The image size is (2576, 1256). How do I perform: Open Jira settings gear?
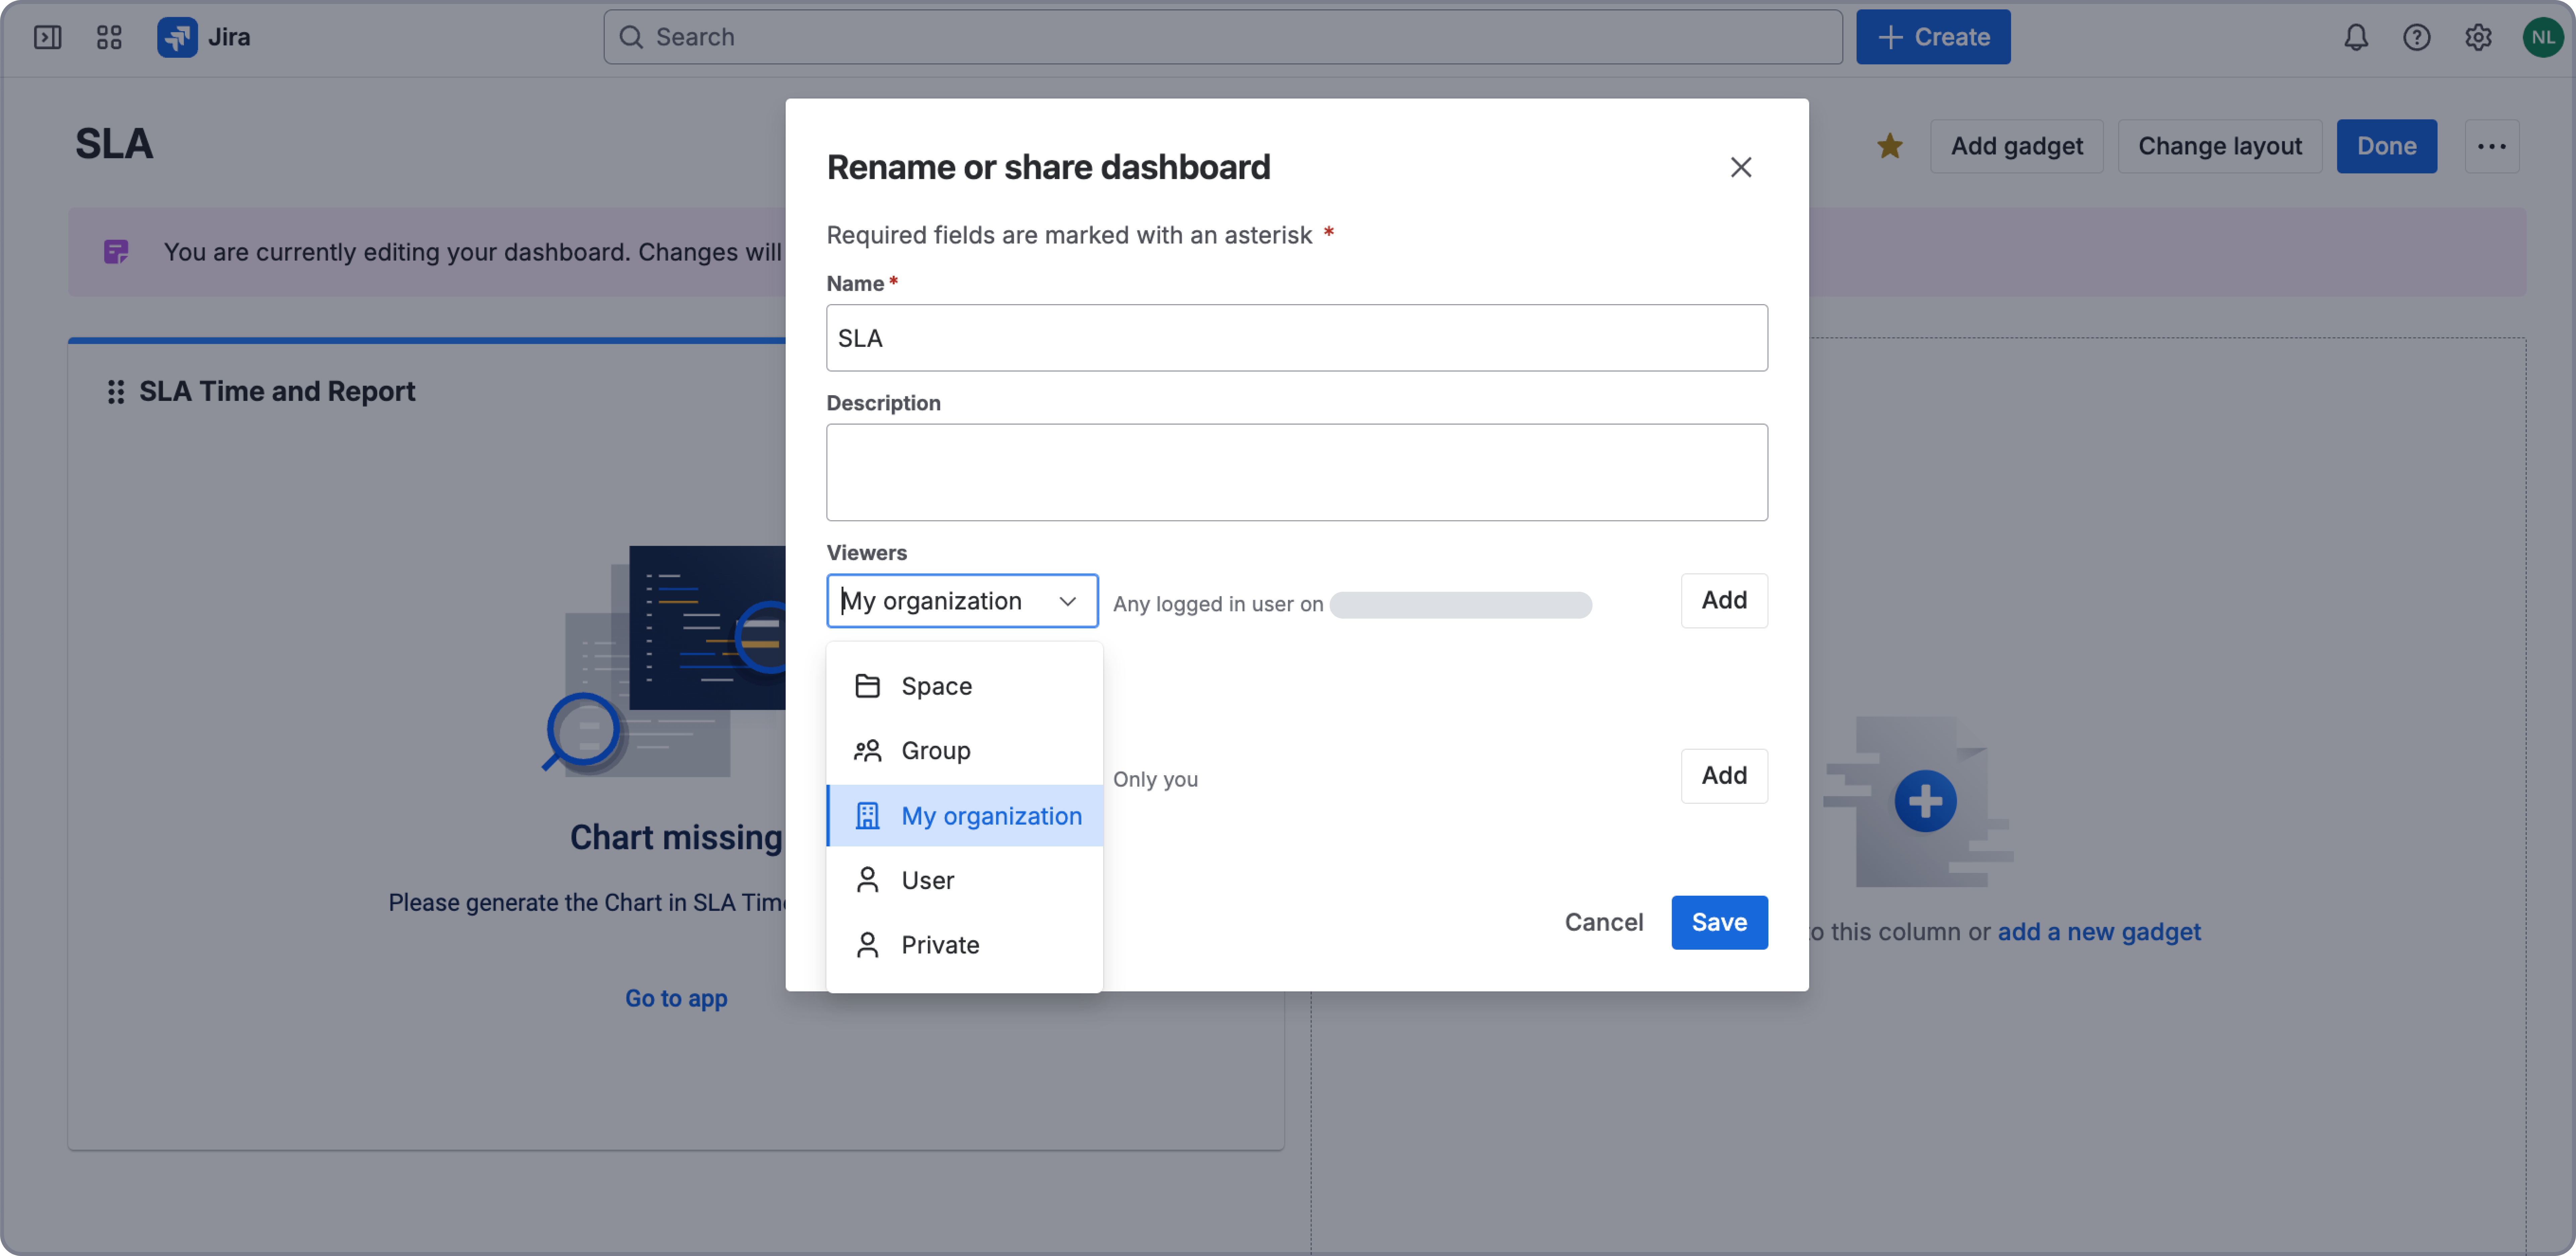click(x=2479, y=37)
